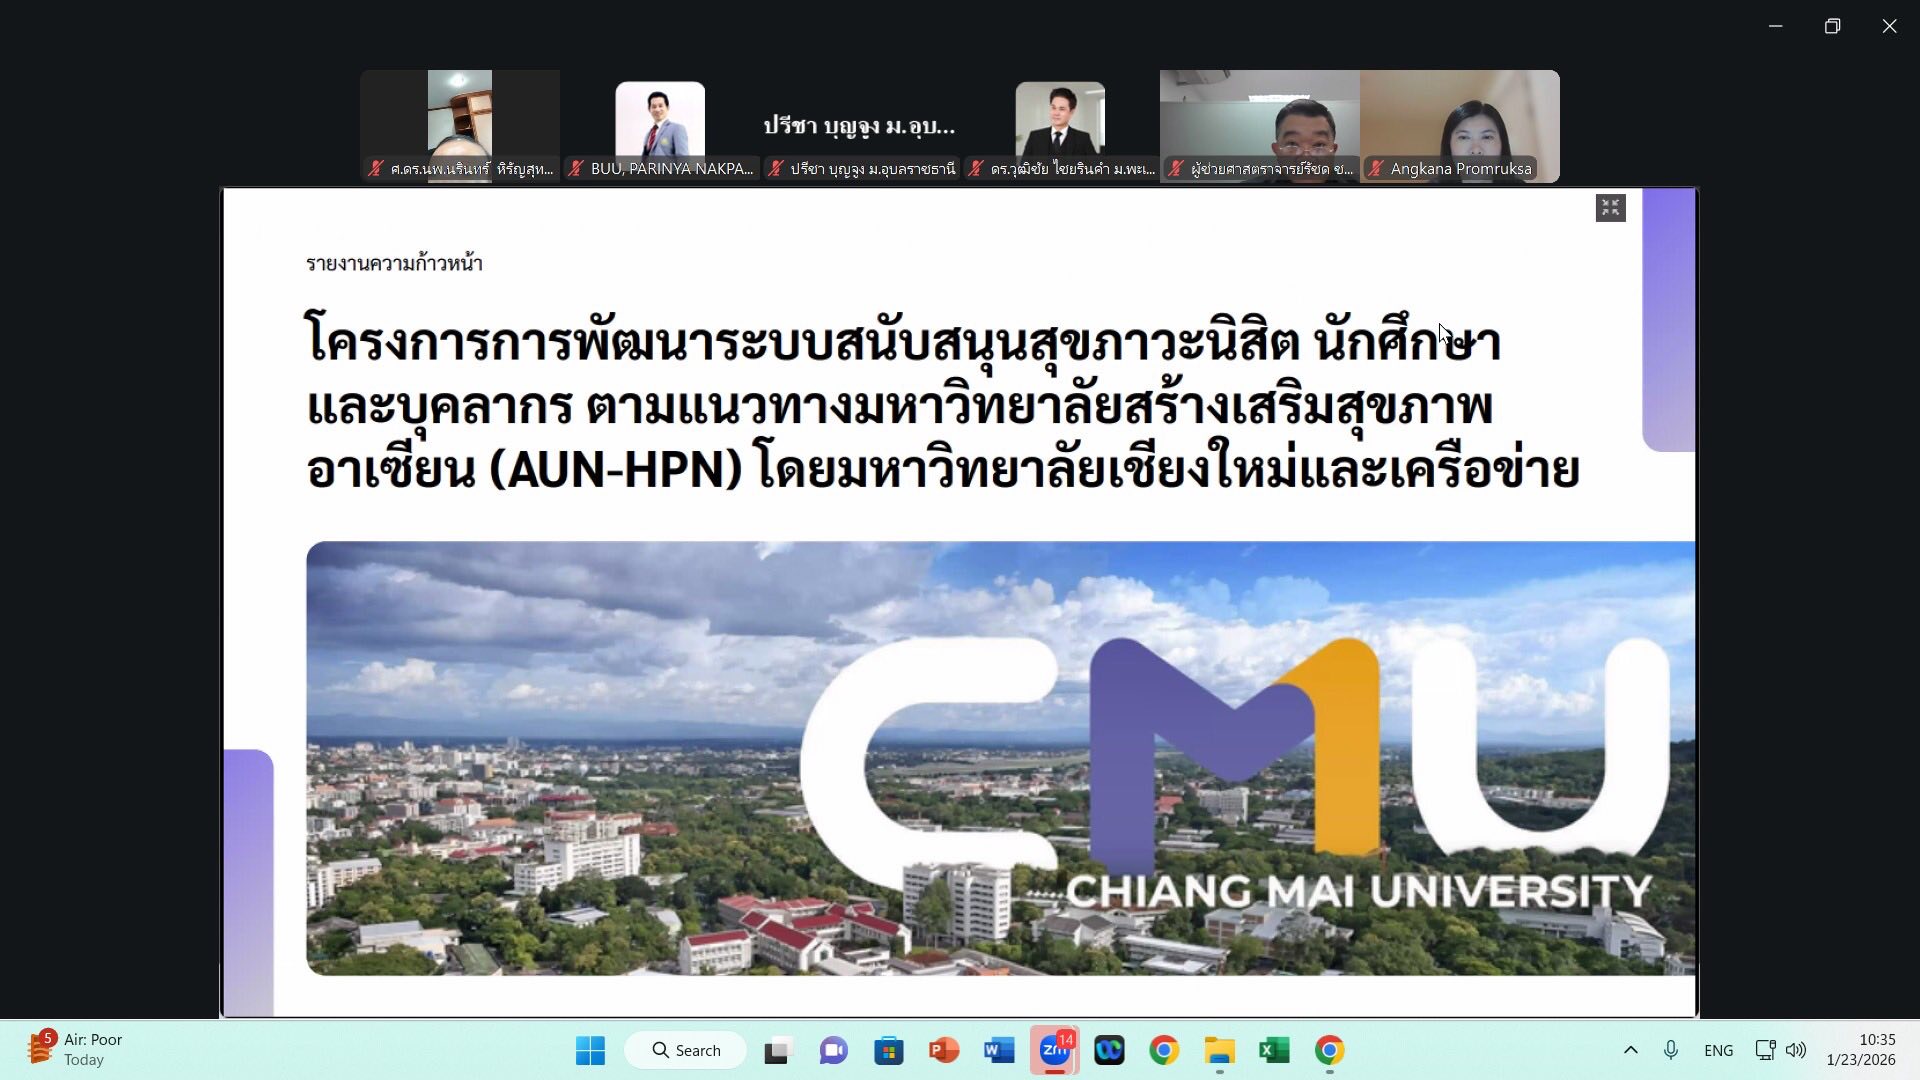The image size is (1920, 1080).
Task: Expand hidden icons in the system tray
Action: [1631, 1050]
